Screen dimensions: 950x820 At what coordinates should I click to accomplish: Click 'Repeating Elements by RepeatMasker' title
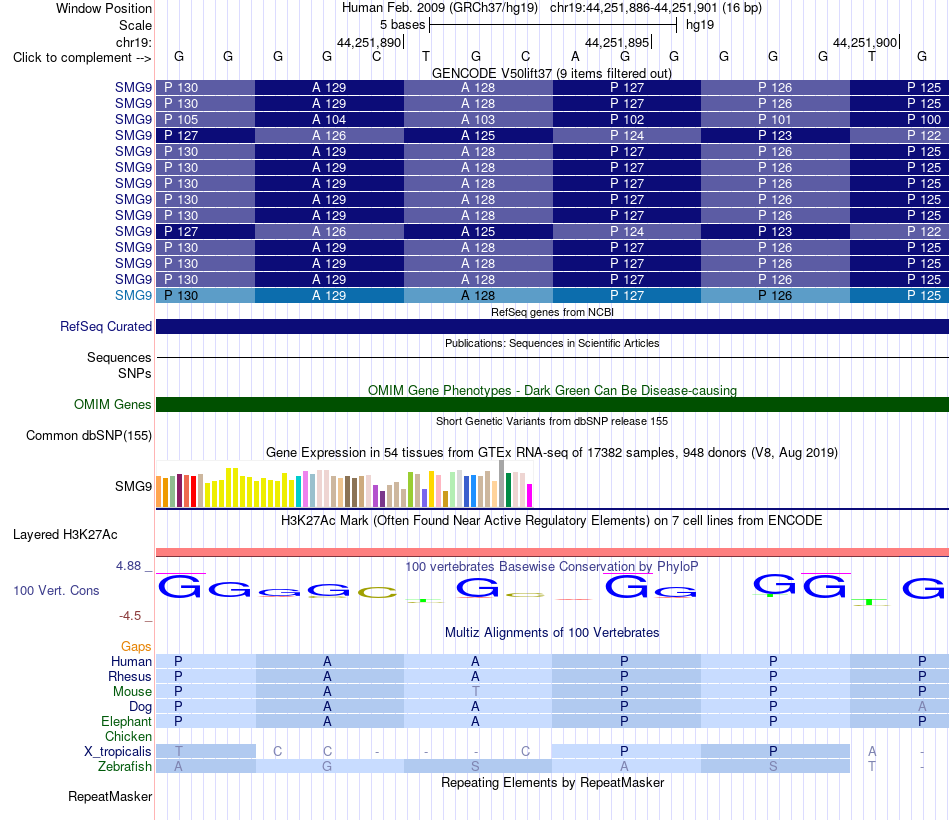tap(552, 782)
